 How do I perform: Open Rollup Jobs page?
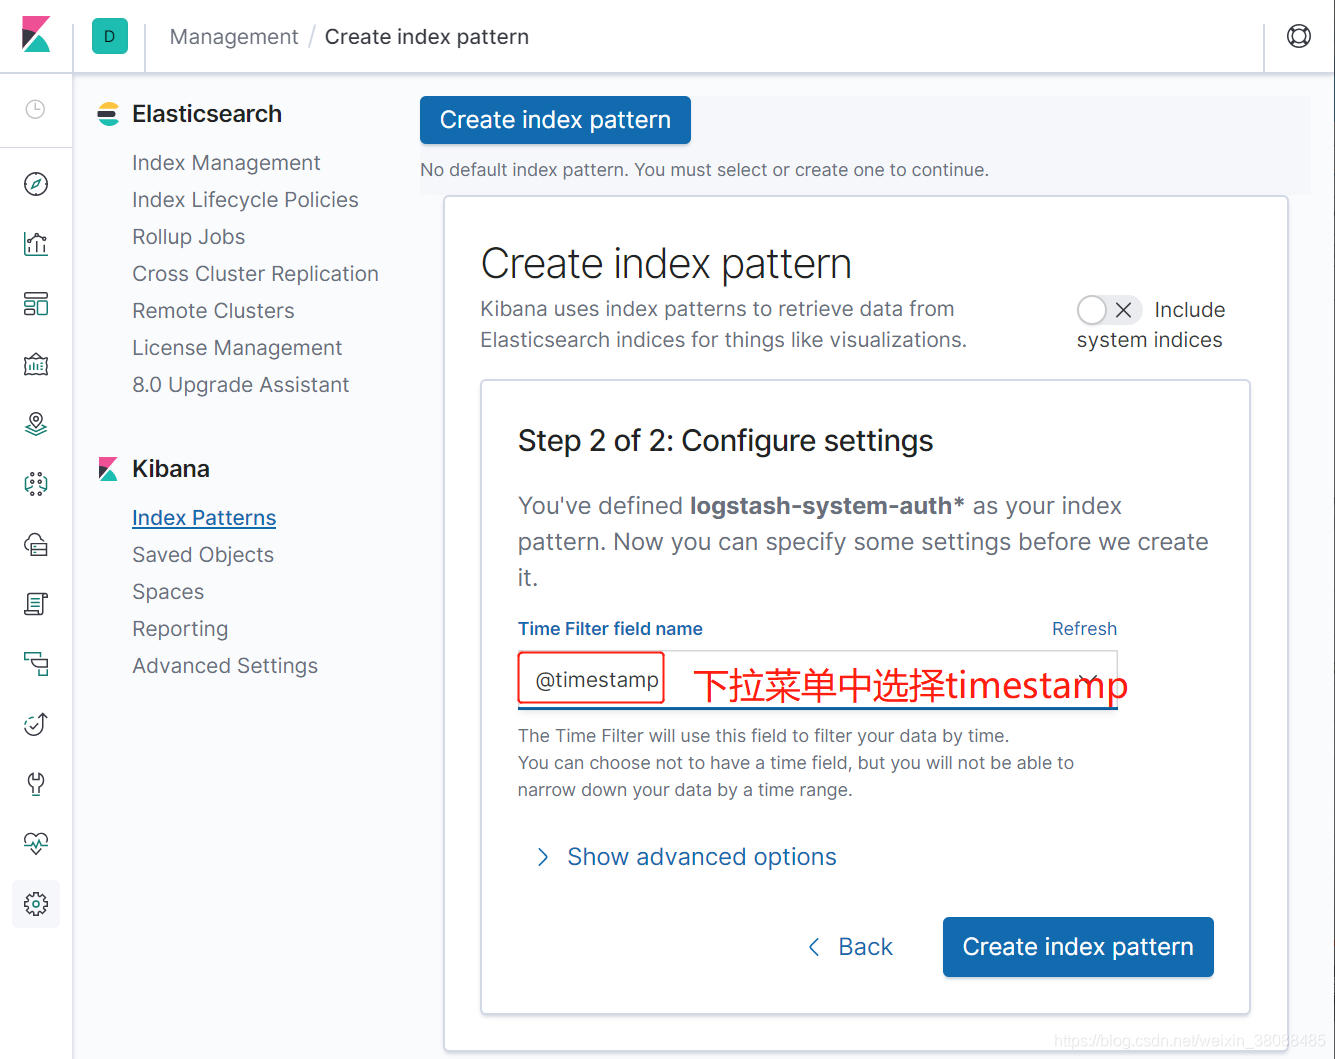tap(188, 237)
